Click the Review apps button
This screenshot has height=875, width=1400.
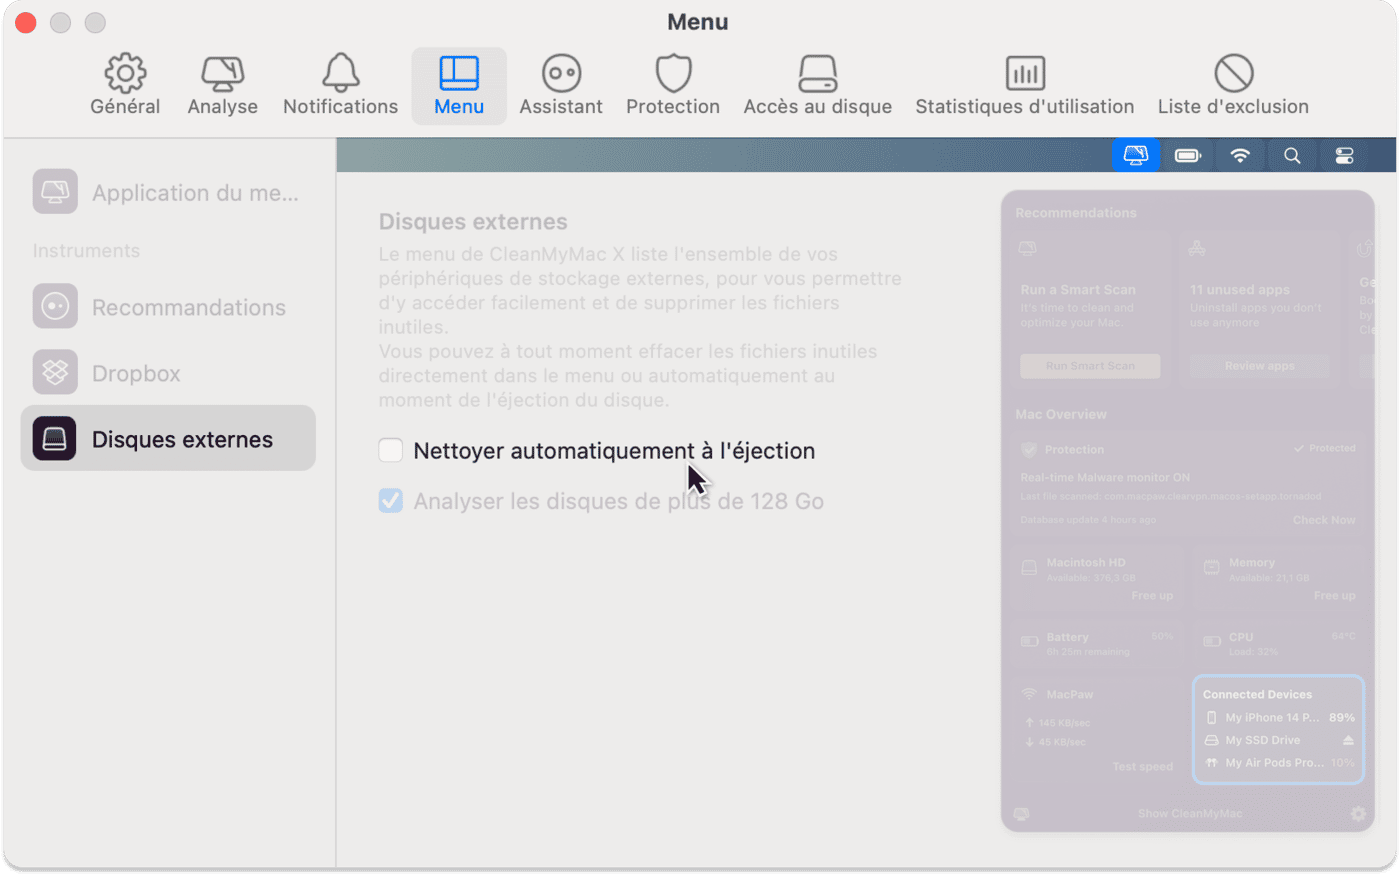click(x=1259, y=366)
